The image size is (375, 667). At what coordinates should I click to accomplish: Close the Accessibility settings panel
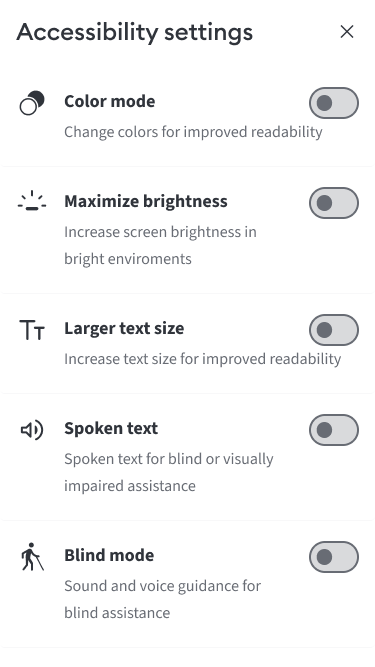[347, 31]
